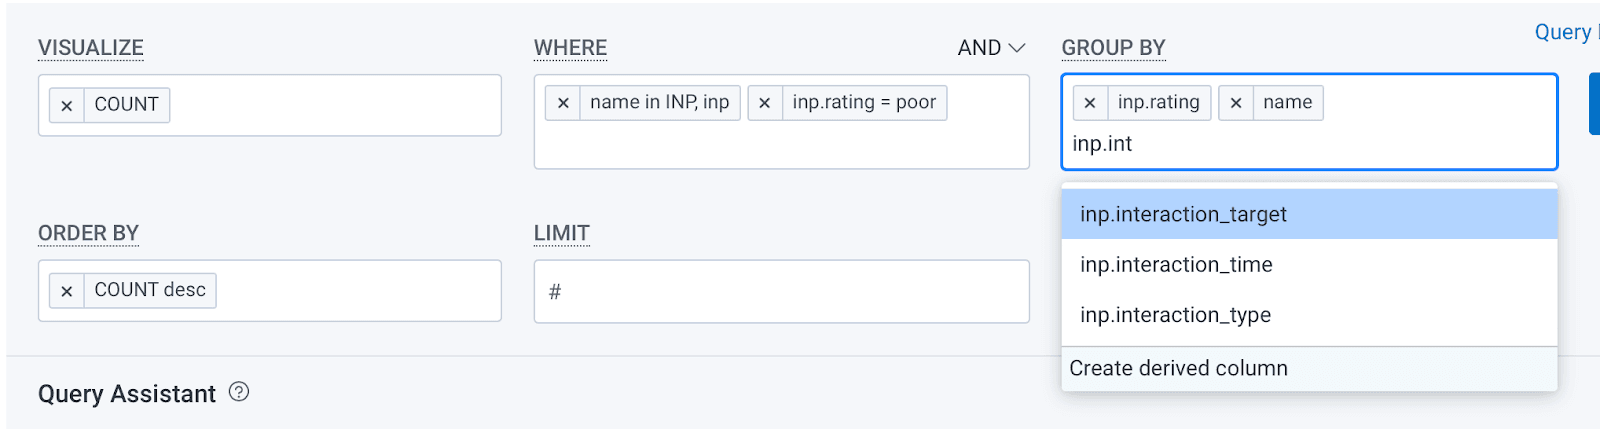The width and height of the screenshot is (1600, 429).
Task: Click Create derived column
Action: (1178, 368)
